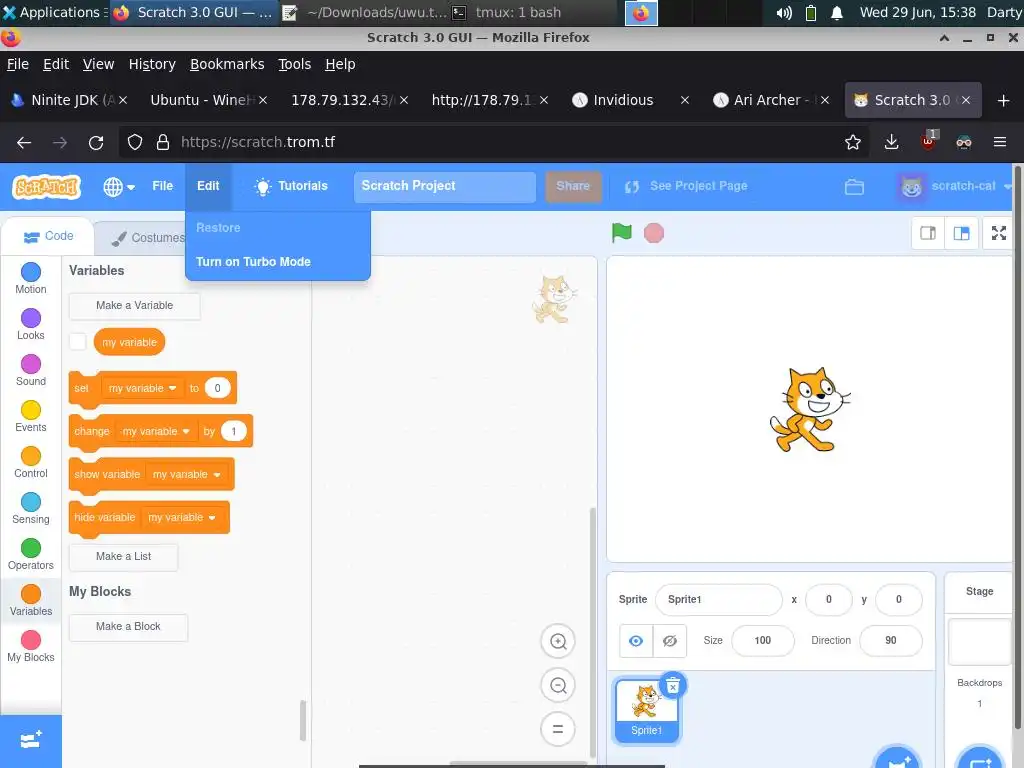The width and height of the screenshot is (1024, 768).
Task: Click the Sprite1 name field
Action: [718, 600]
